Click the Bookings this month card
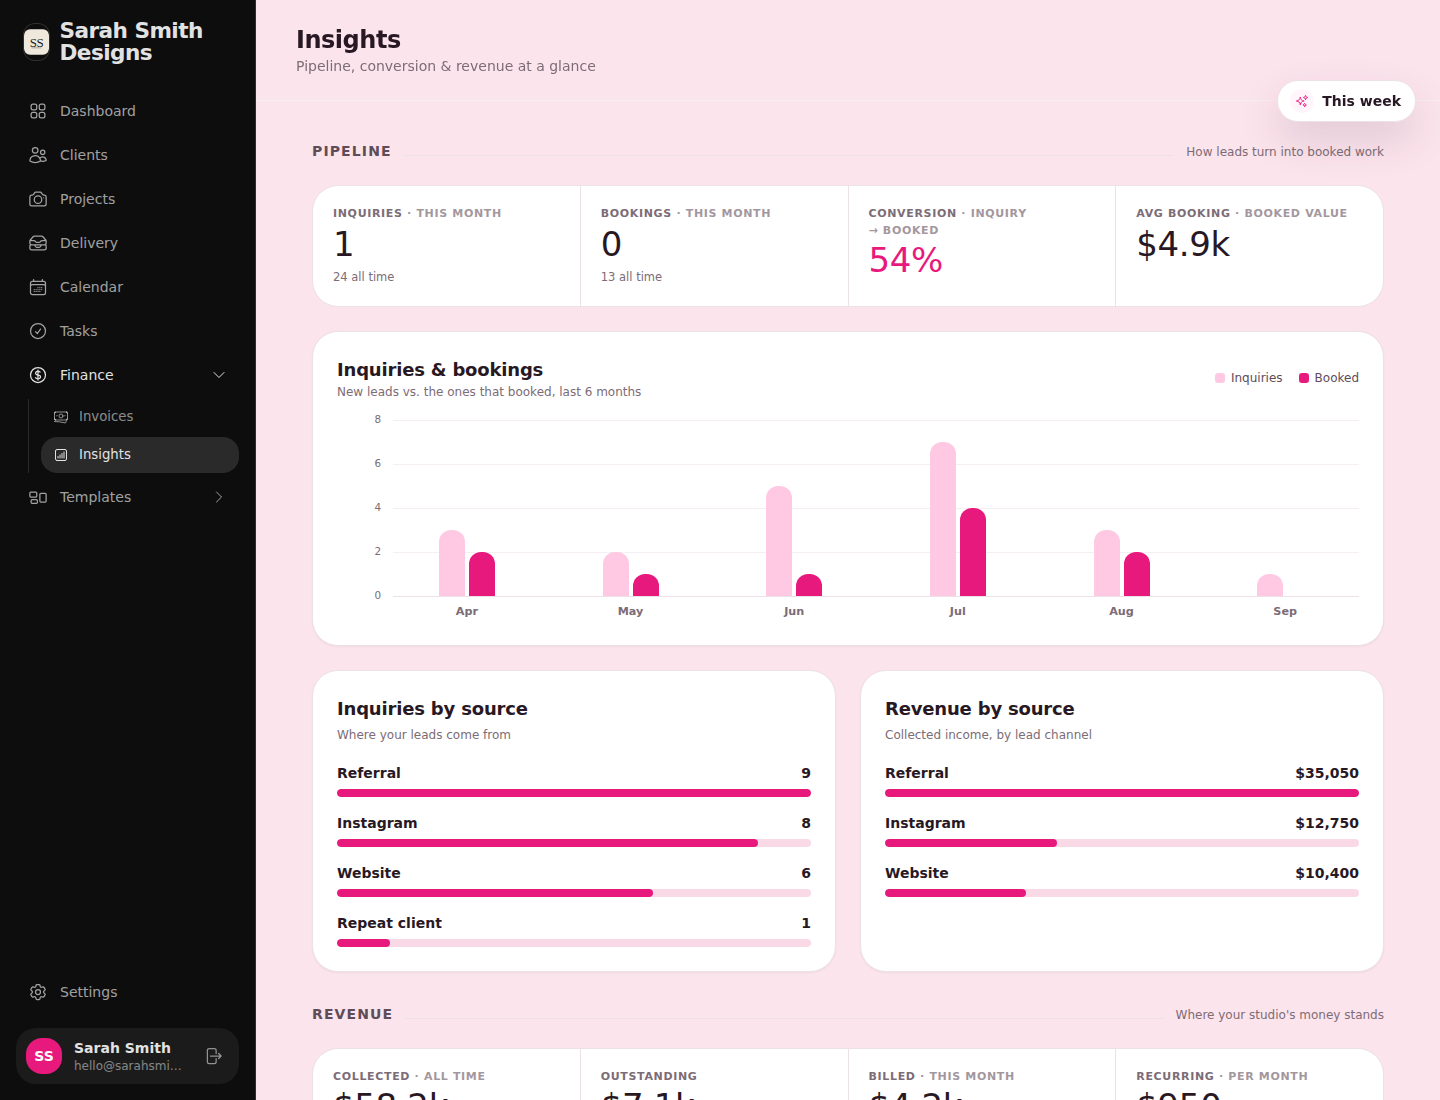Viewport: 1440px width, 1100px height. point(714,246)
